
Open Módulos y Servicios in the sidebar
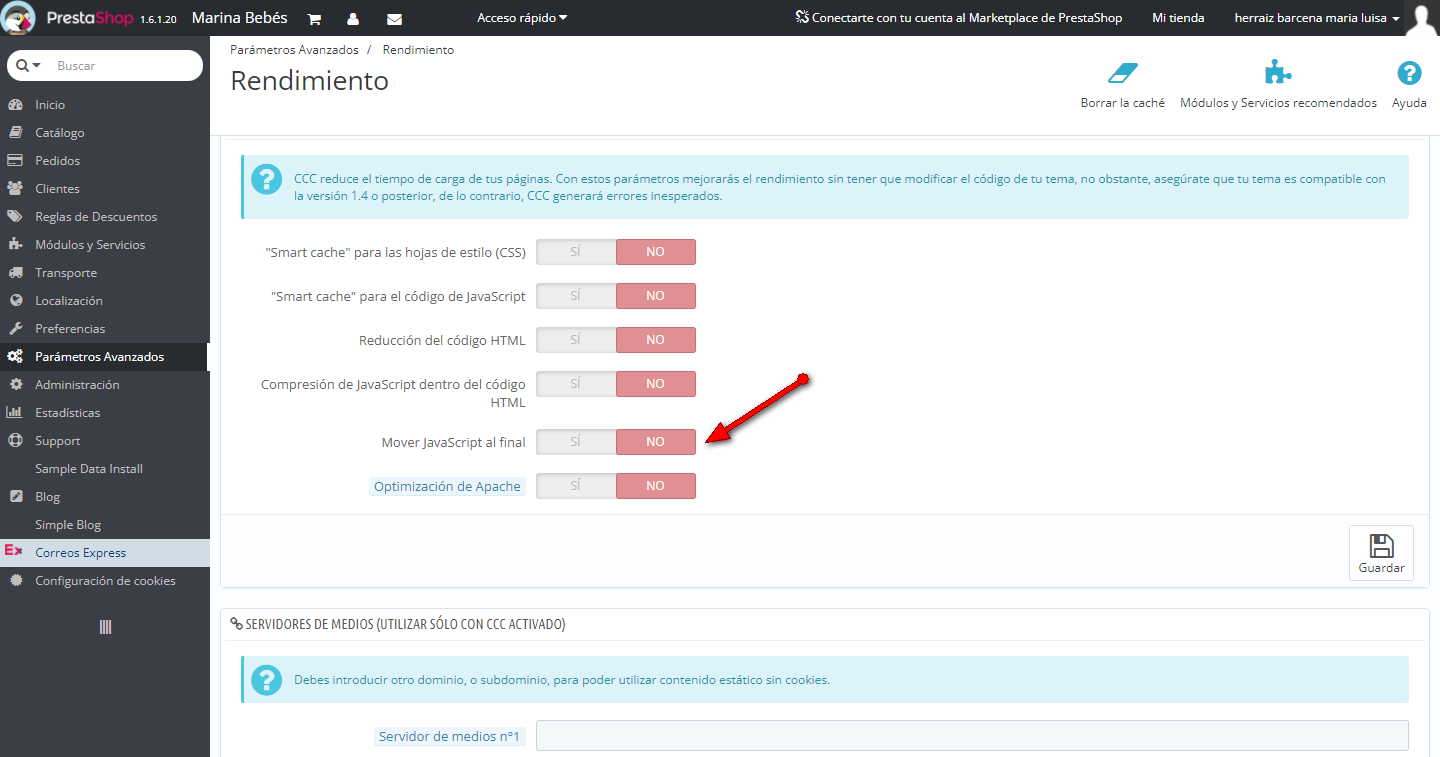coord(105,245)
